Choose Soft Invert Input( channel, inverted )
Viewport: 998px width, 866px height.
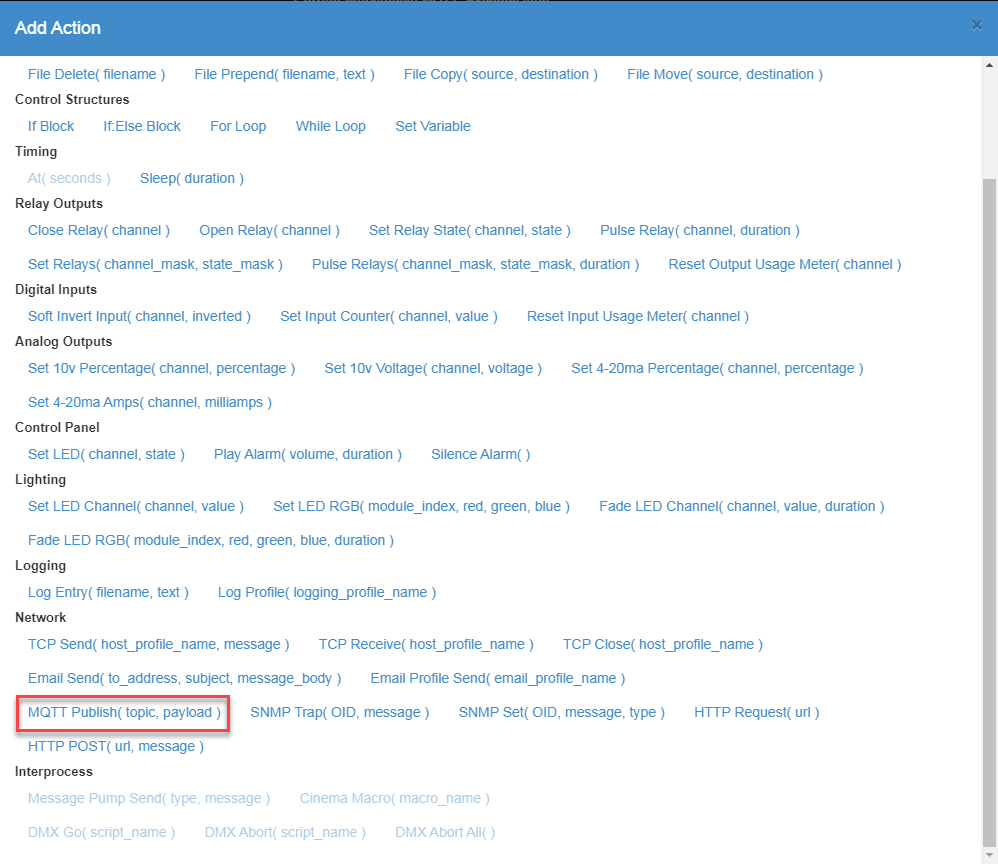(139, 316)
